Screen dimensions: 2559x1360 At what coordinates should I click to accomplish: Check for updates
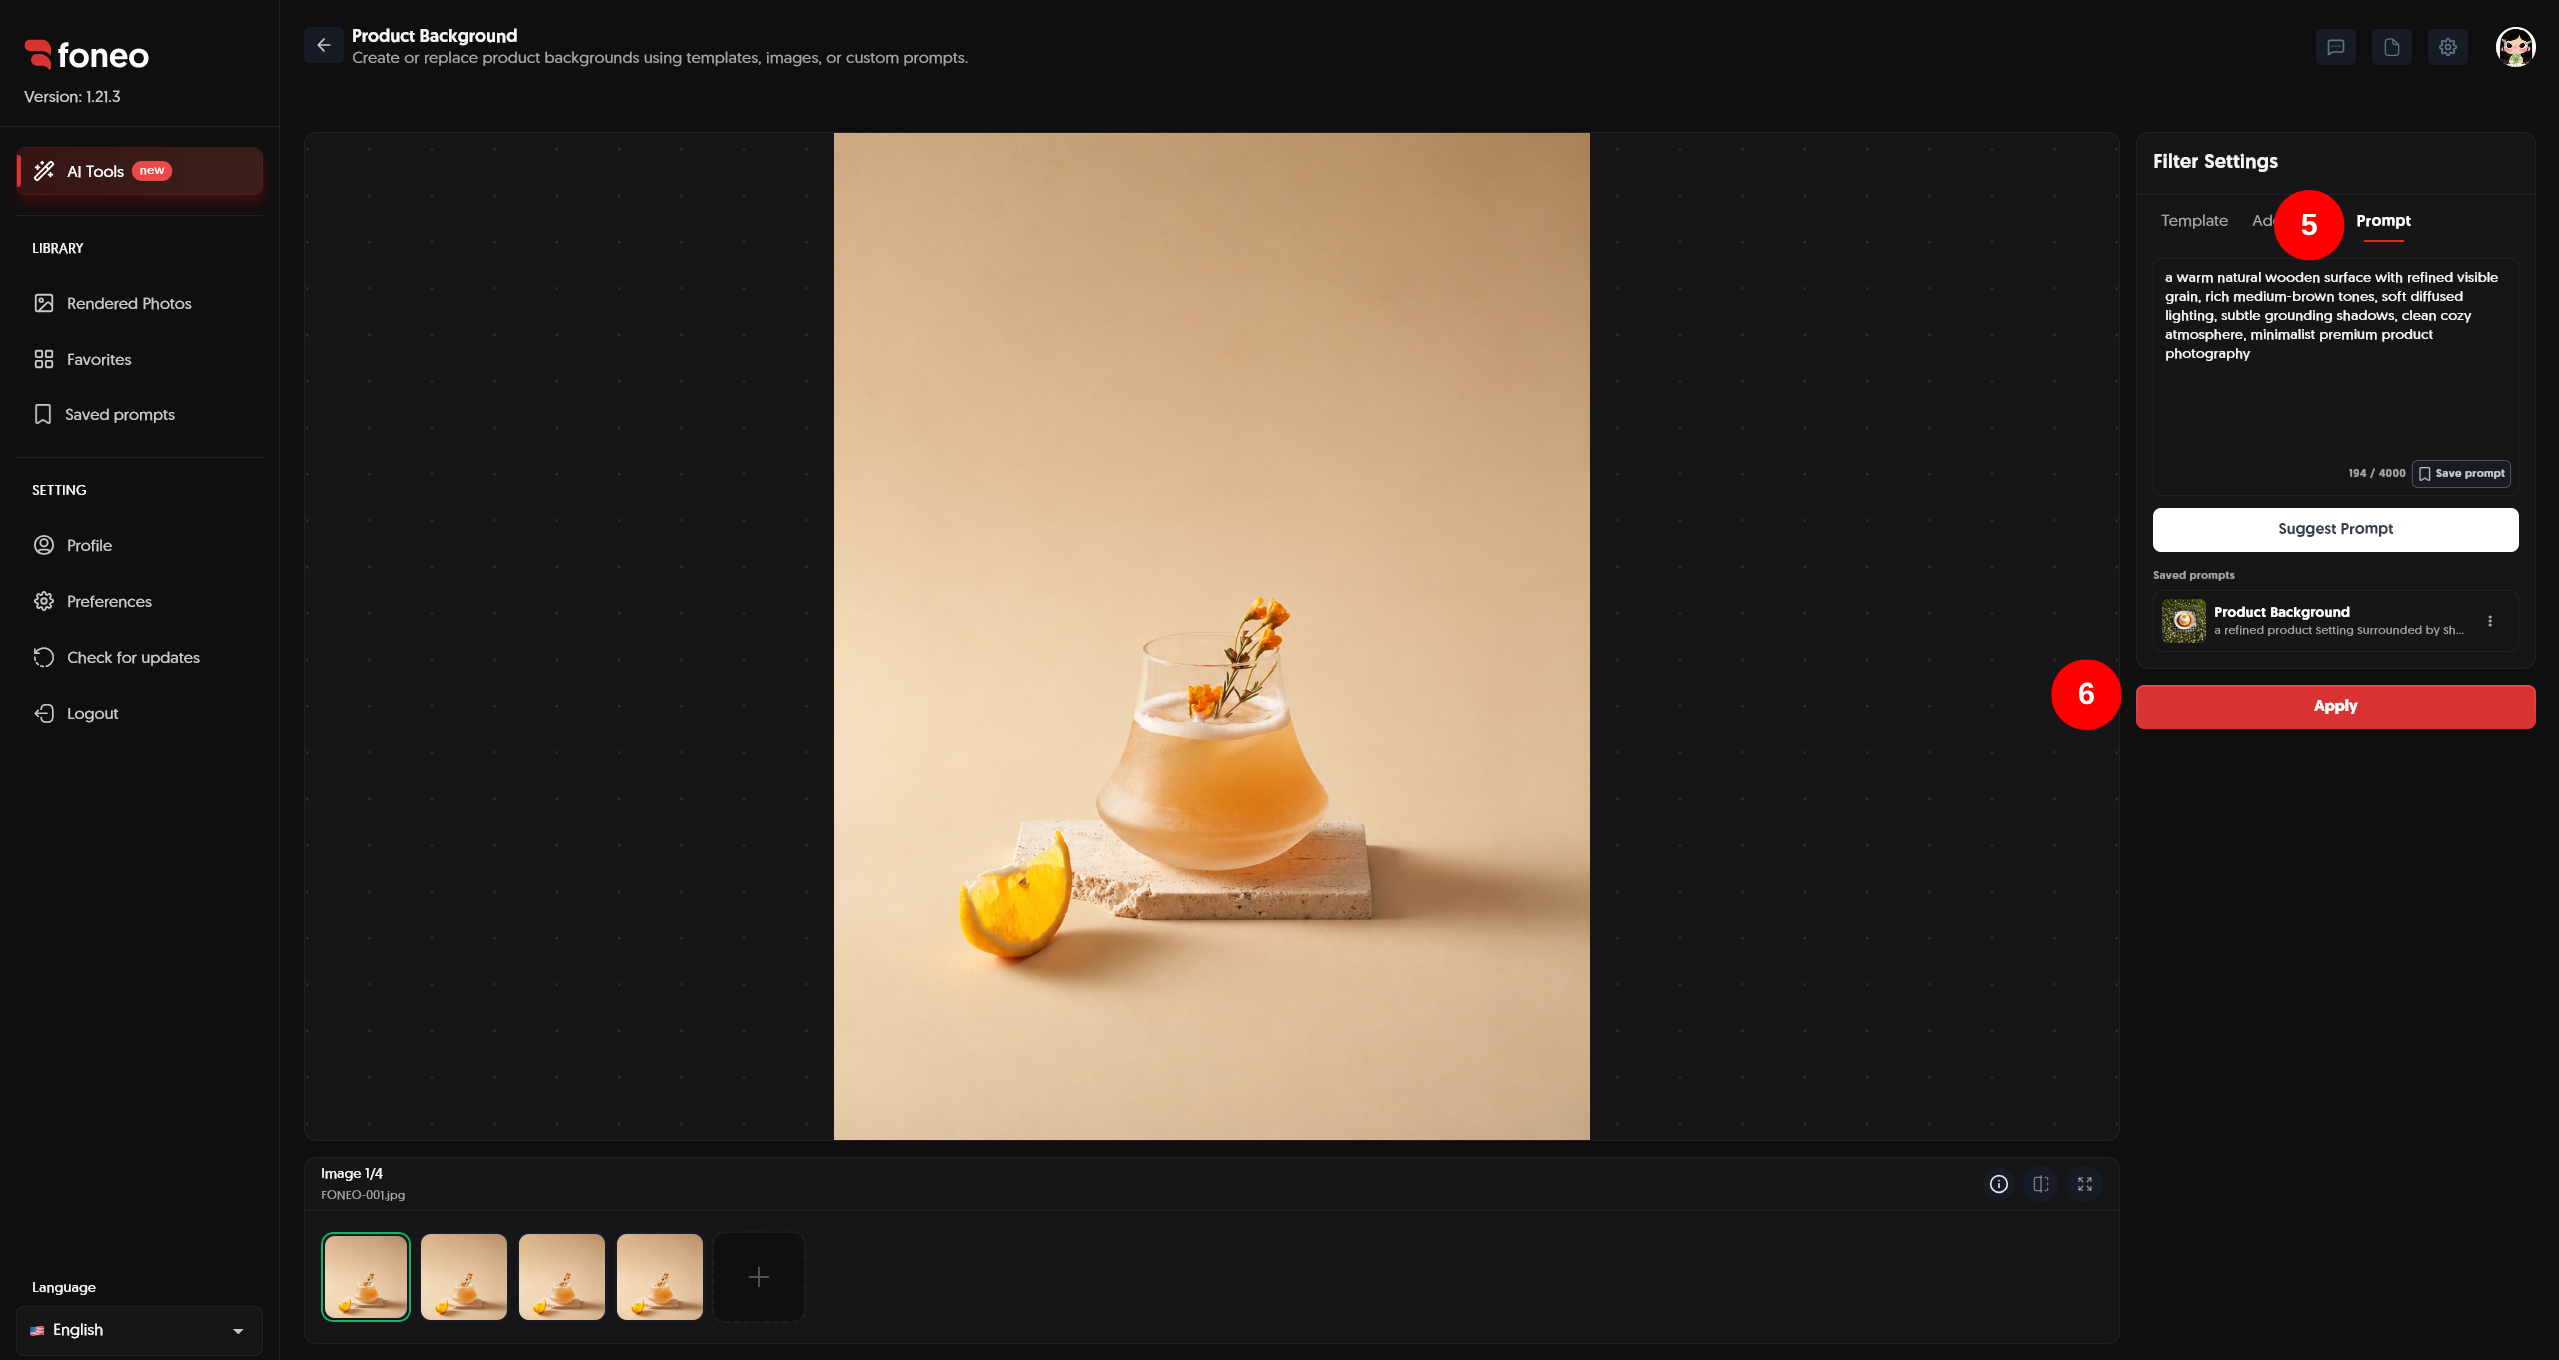tap(133, 657)
